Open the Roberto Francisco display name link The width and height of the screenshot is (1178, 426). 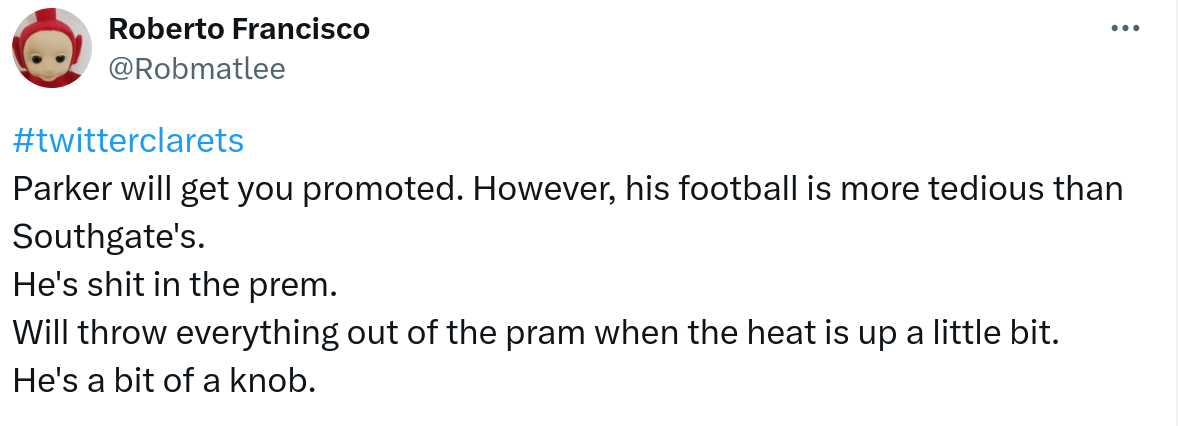click(x=238, y=29)
